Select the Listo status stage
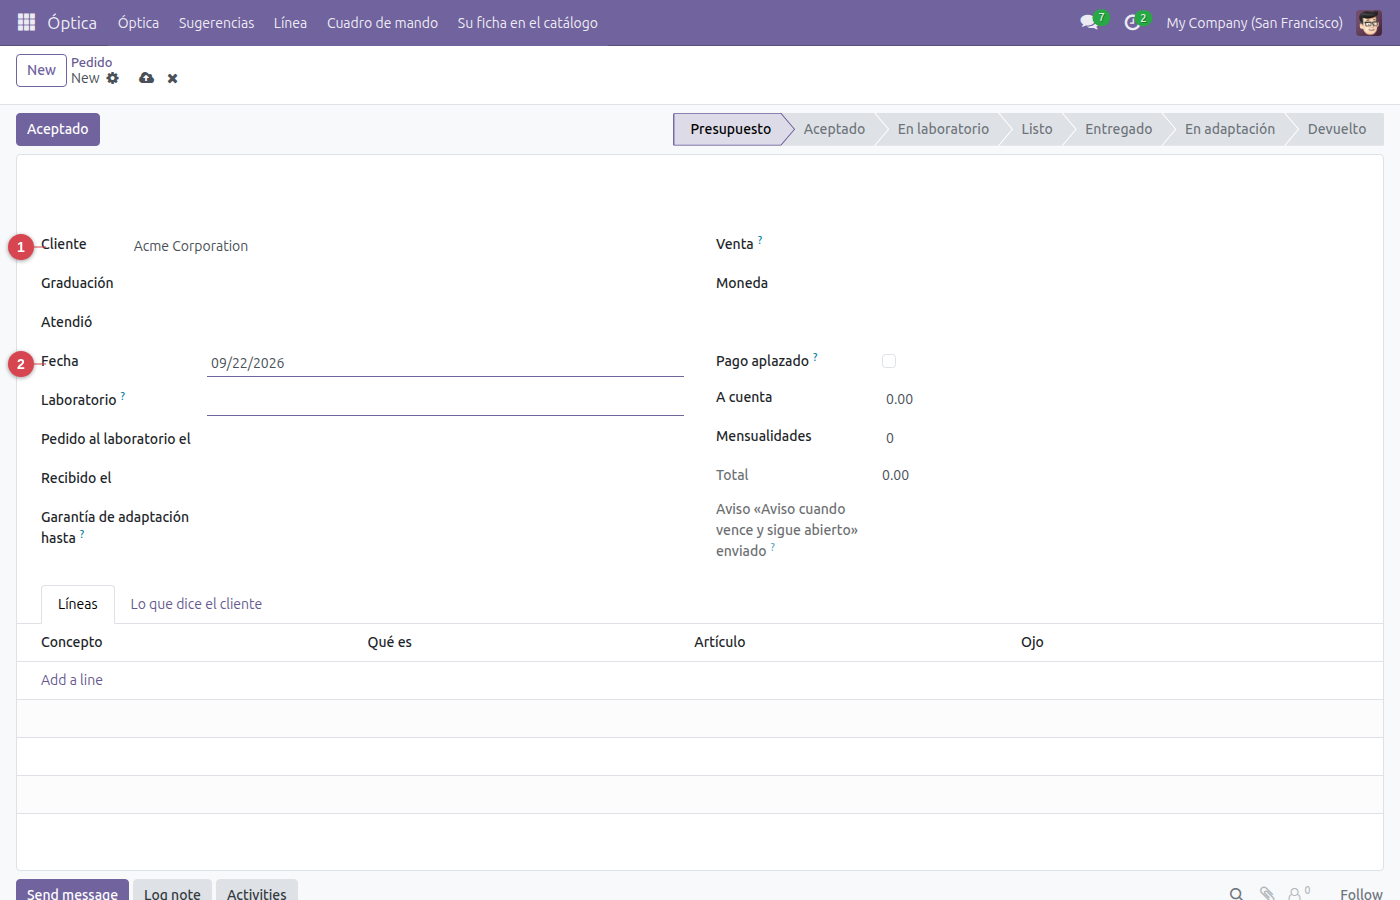The height and width of the screenshot is (900, 1400). click(x=1037, y=129)
